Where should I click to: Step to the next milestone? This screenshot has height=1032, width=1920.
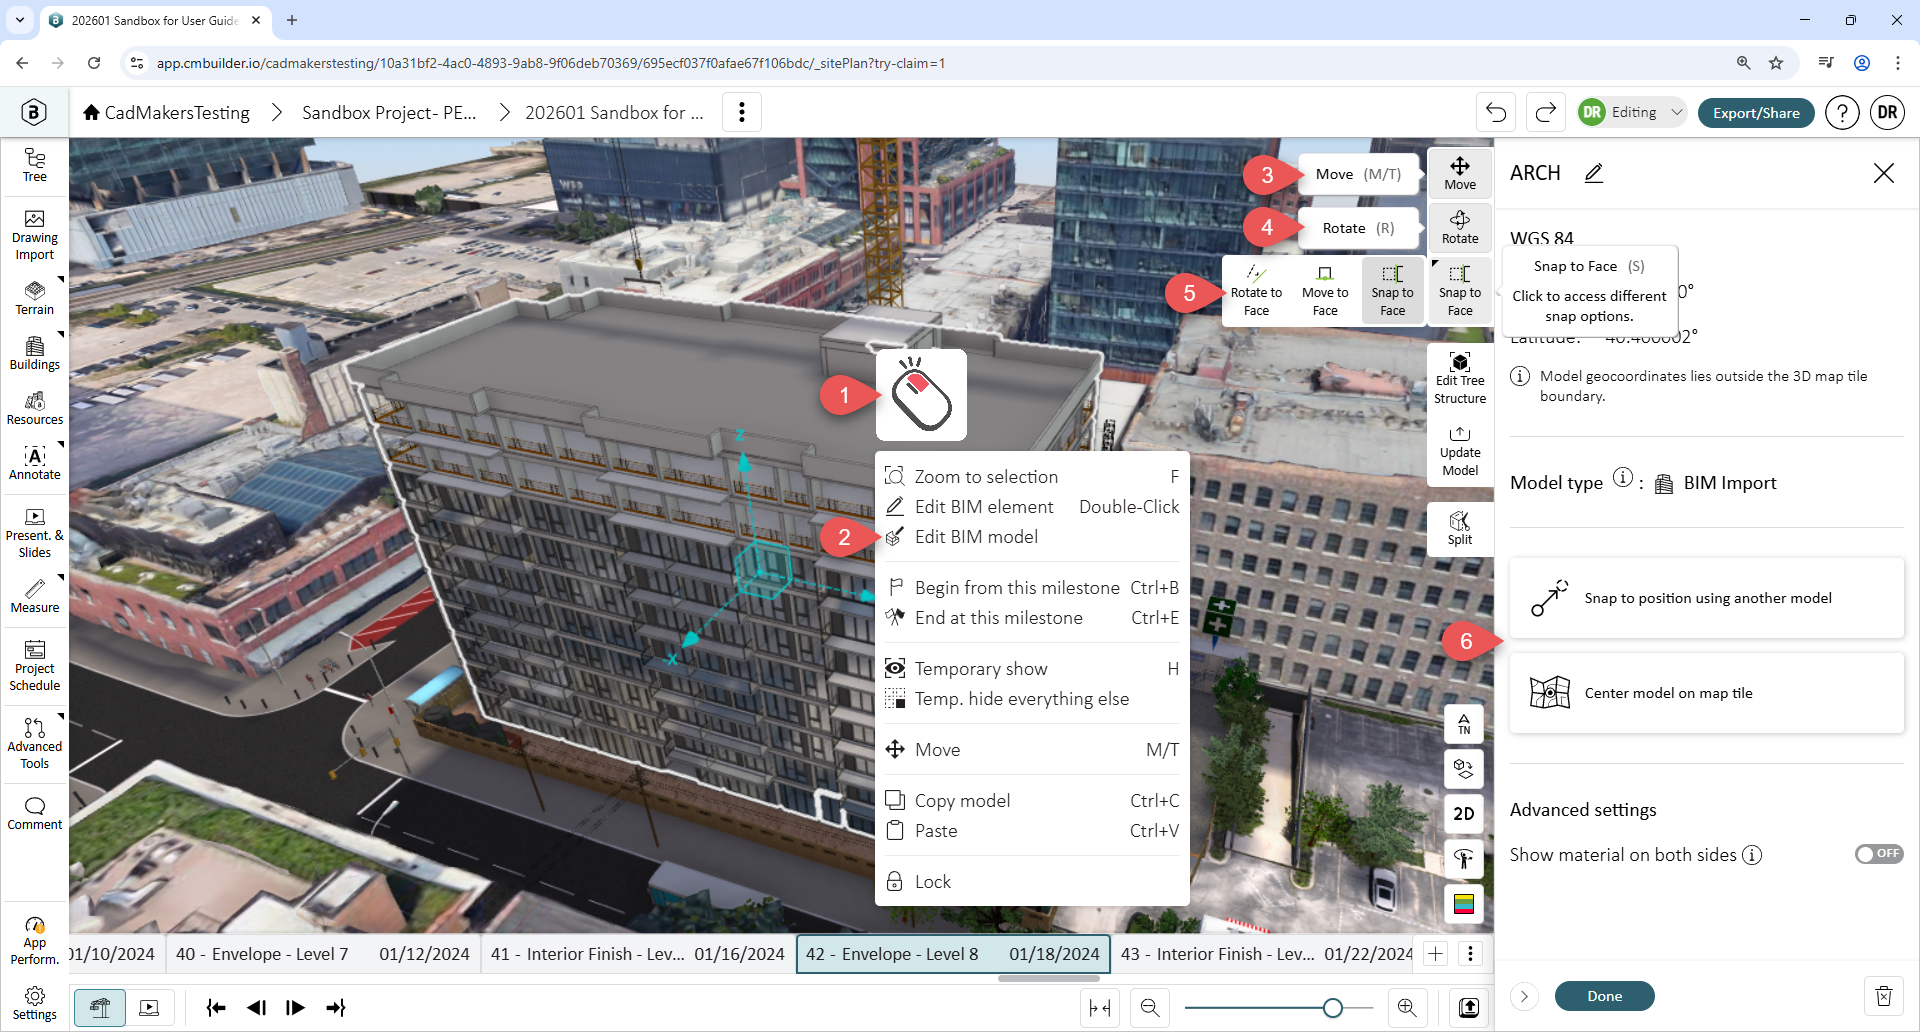point(295,1008)
